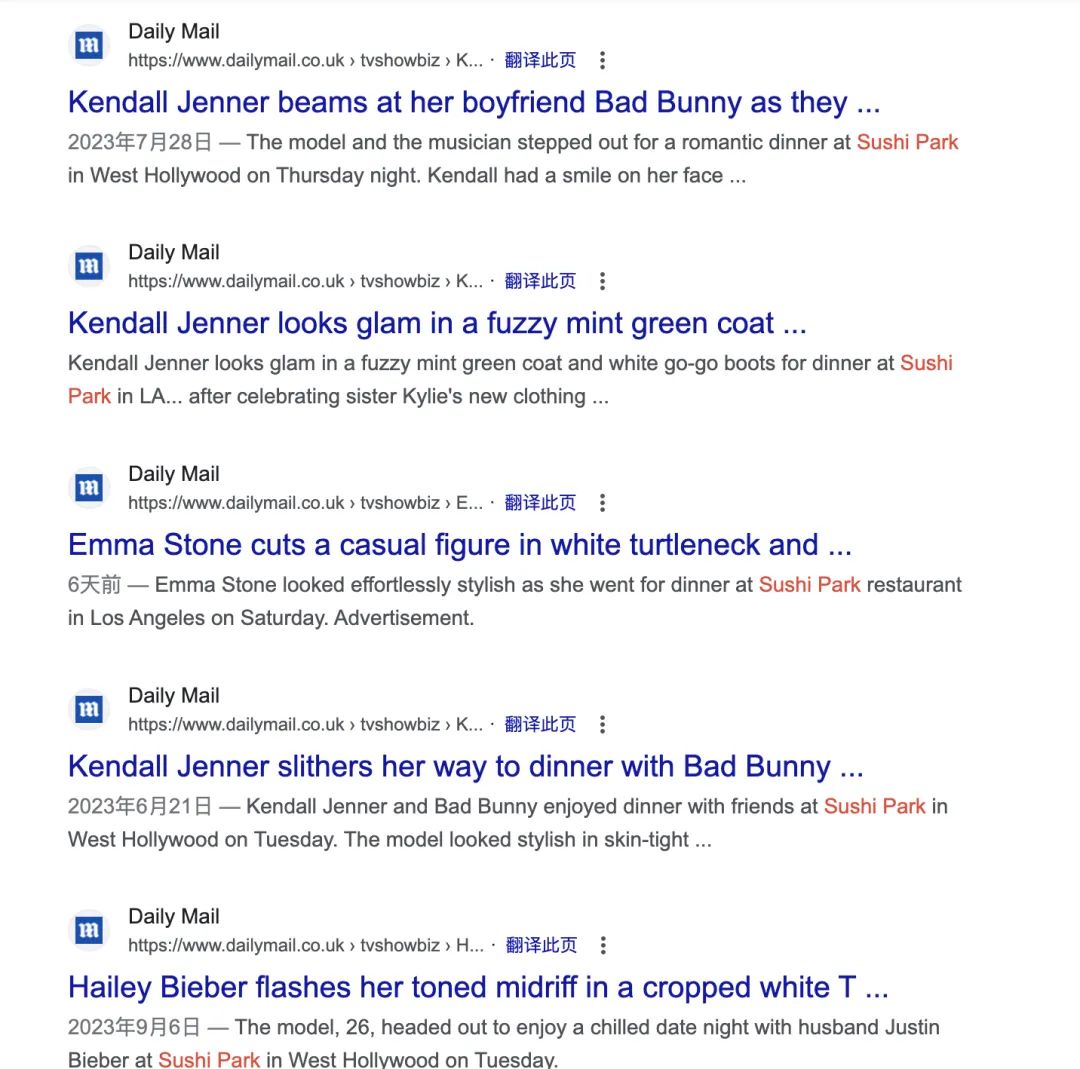
Task: Click 翻译此页 for the Hailey Bieber result
Action: point(541,945)
